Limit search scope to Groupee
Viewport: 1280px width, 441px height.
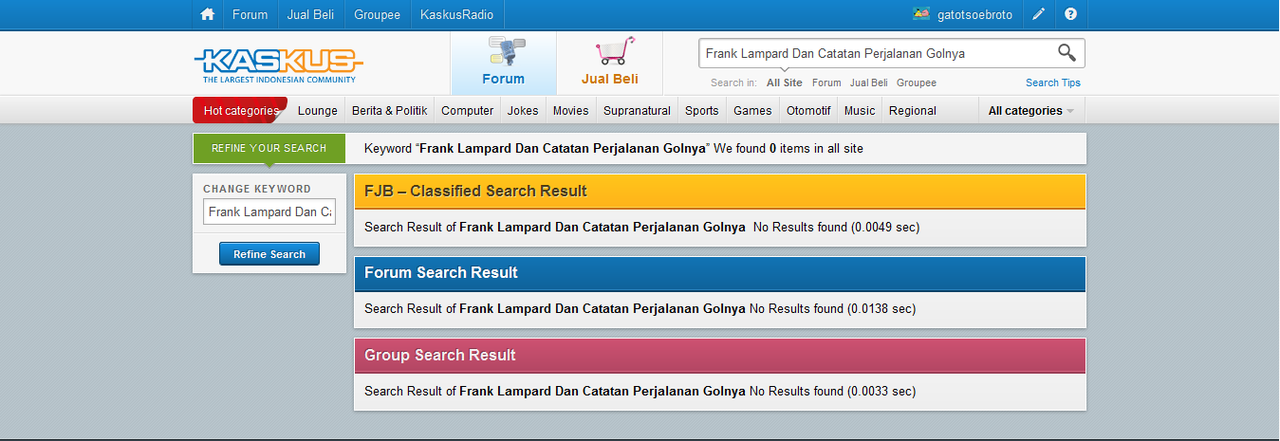(x=916, y=83)
